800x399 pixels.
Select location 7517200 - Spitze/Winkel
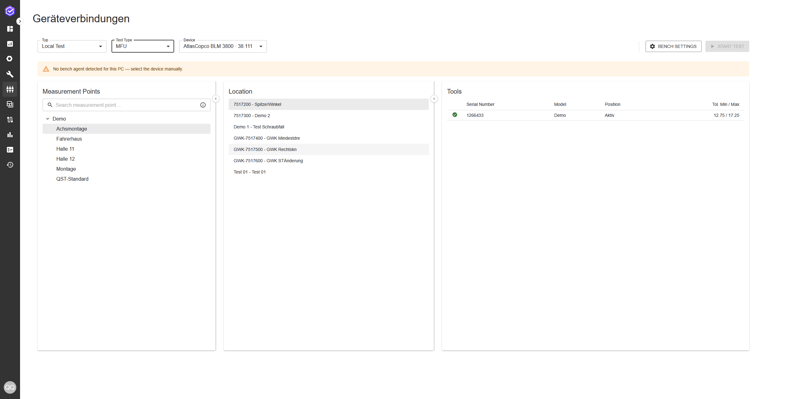coord(329,104)
